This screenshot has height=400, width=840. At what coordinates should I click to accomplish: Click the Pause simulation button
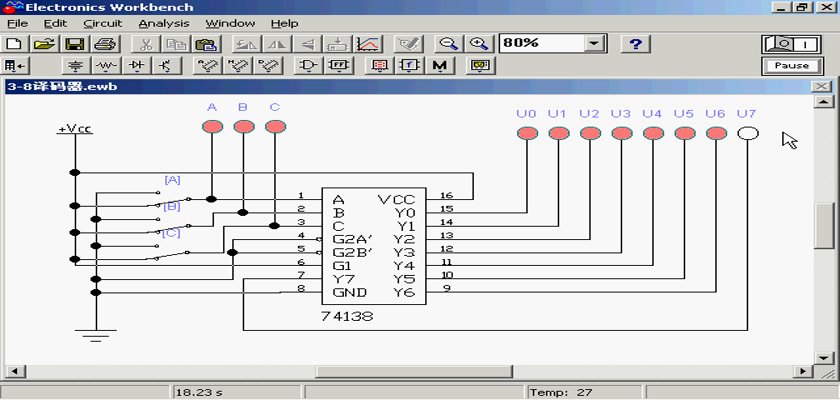[x=792, y=66]
